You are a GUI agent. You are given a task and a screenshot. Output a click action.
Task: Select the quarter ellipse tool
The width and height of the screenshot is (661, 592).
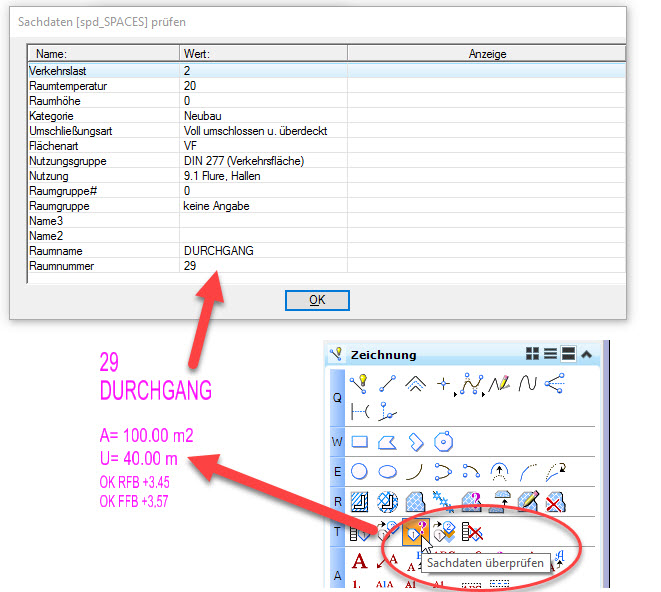coord(471,471)
